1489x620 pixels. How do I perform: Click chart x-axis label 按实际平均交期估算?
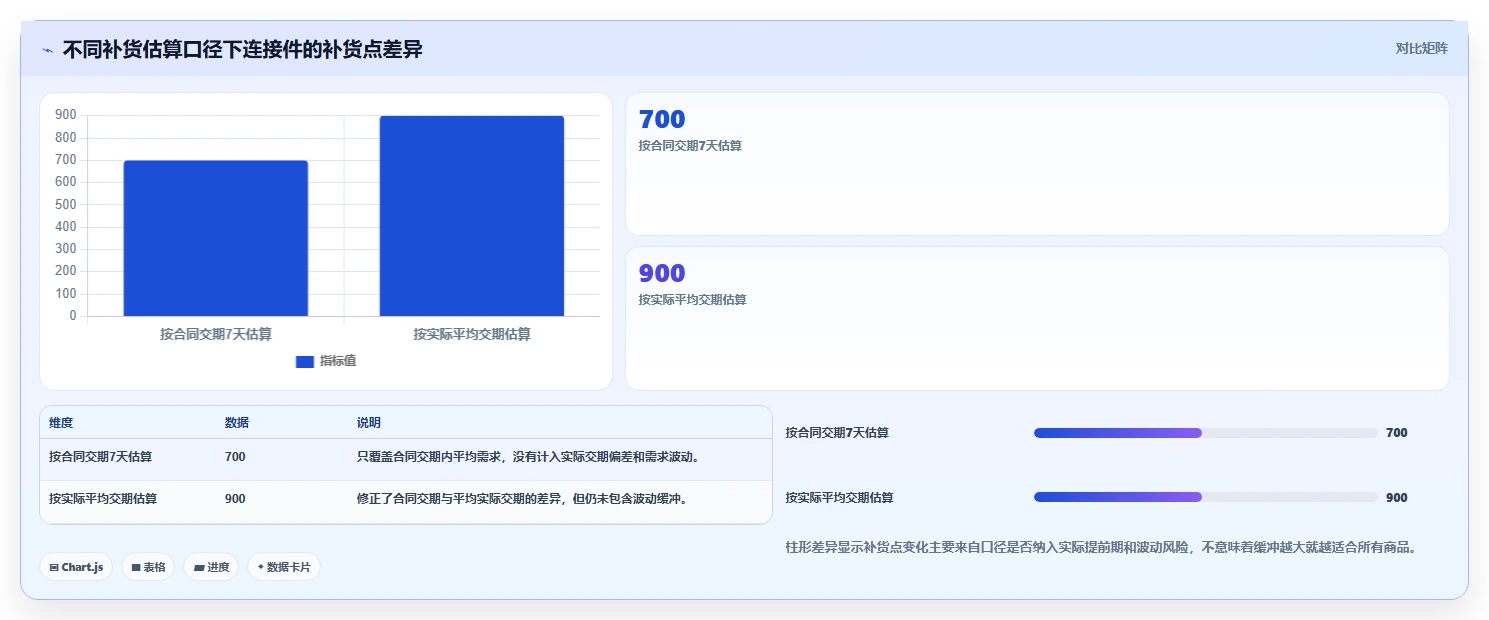tap(472, 334)
